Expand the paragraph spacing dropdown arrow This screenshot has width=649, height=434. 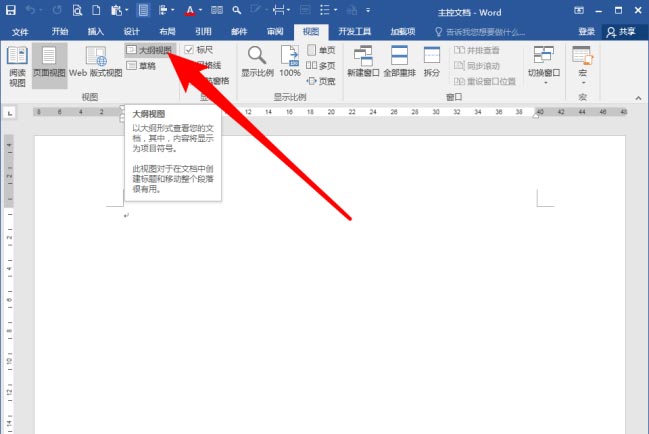(288, 10)
